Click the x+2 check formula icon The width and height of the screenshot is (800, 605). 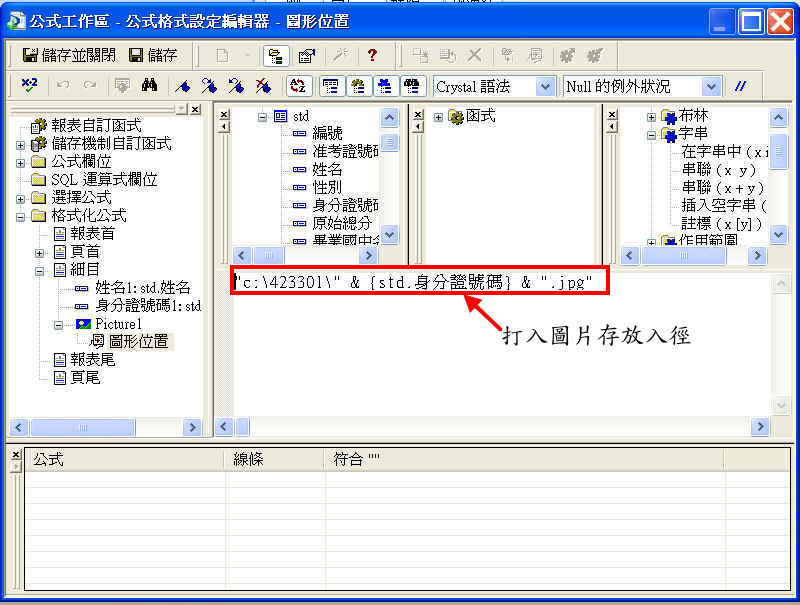point(27,87)
